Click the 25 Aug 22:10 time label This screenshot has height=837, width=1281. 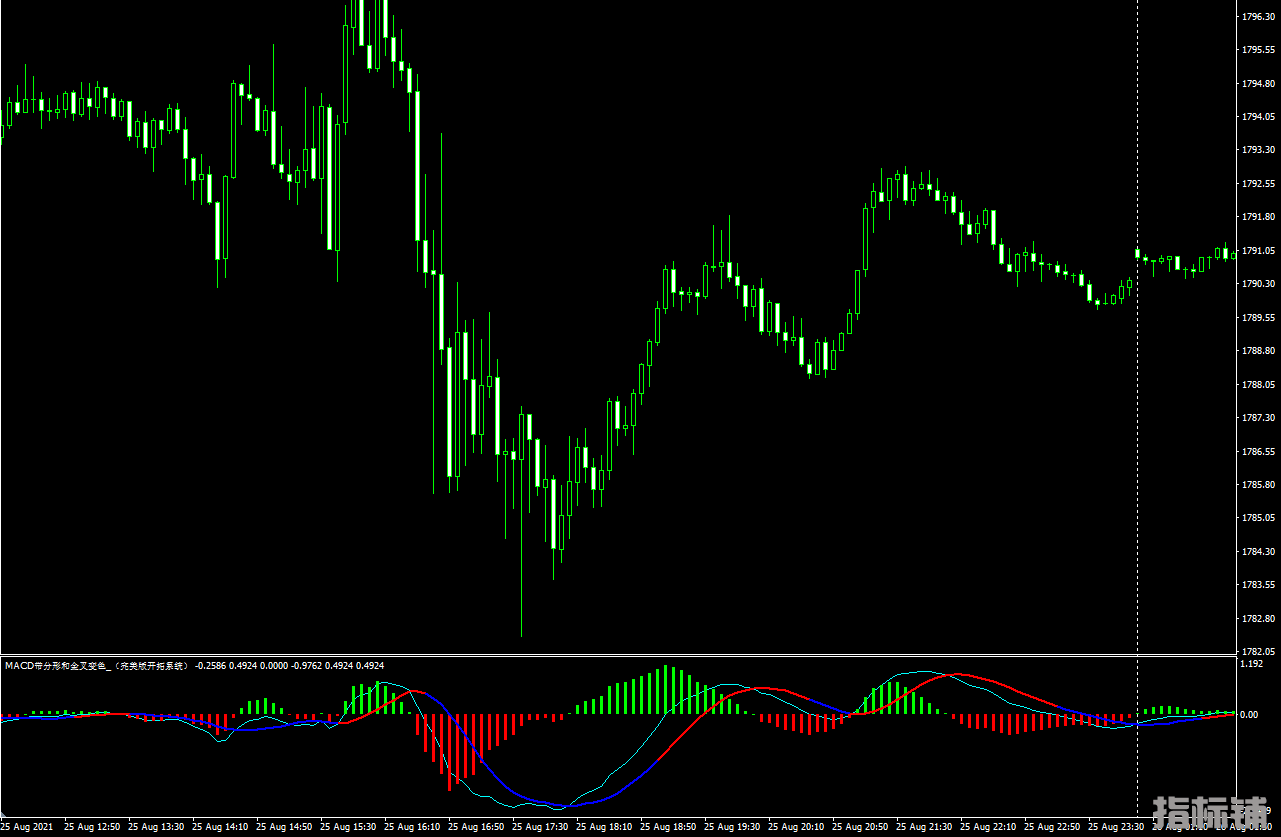click(x=991, y=827)
